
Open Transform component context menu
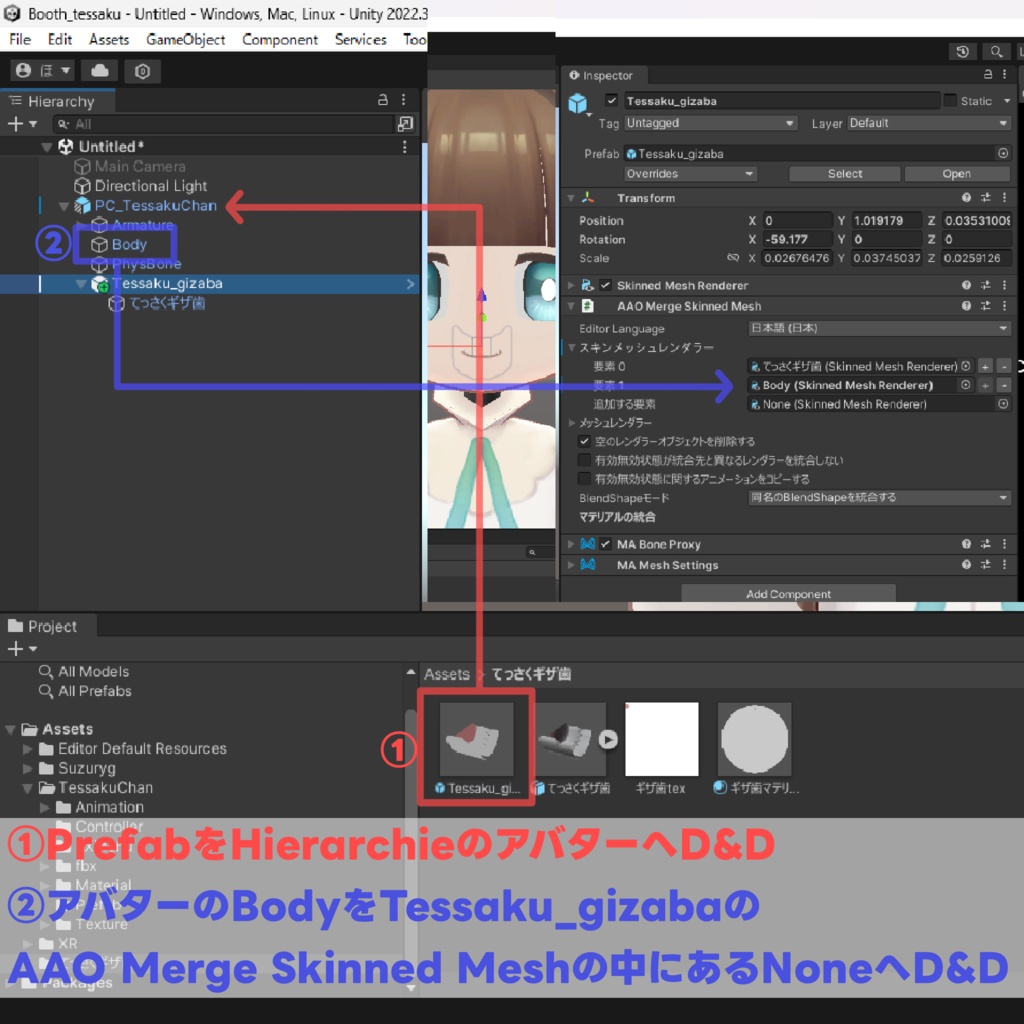(x=1005, y=197)
